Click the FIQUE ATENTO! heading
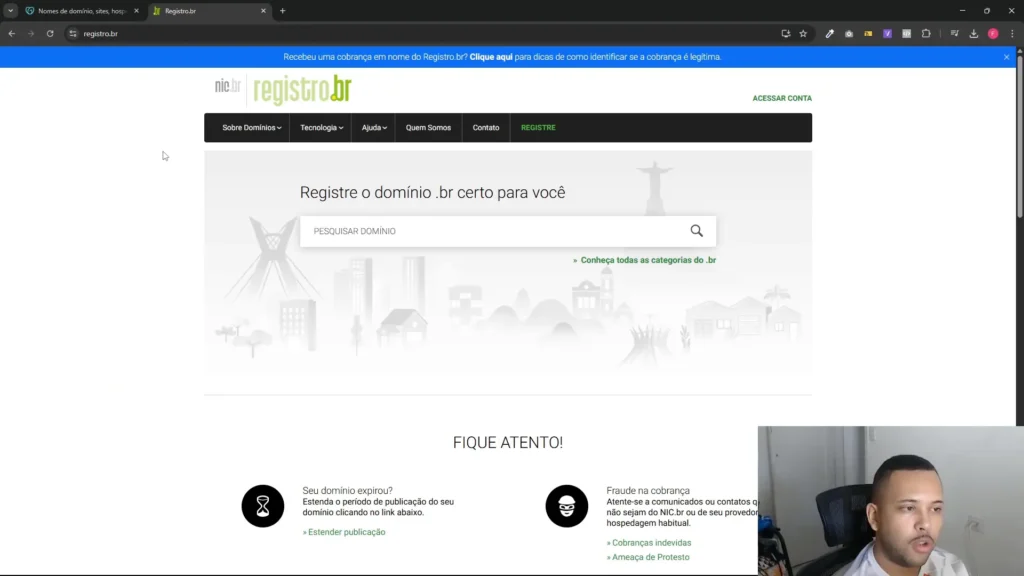The height and width of the screenshot is (576, 1024). click(x=508, y=442)
